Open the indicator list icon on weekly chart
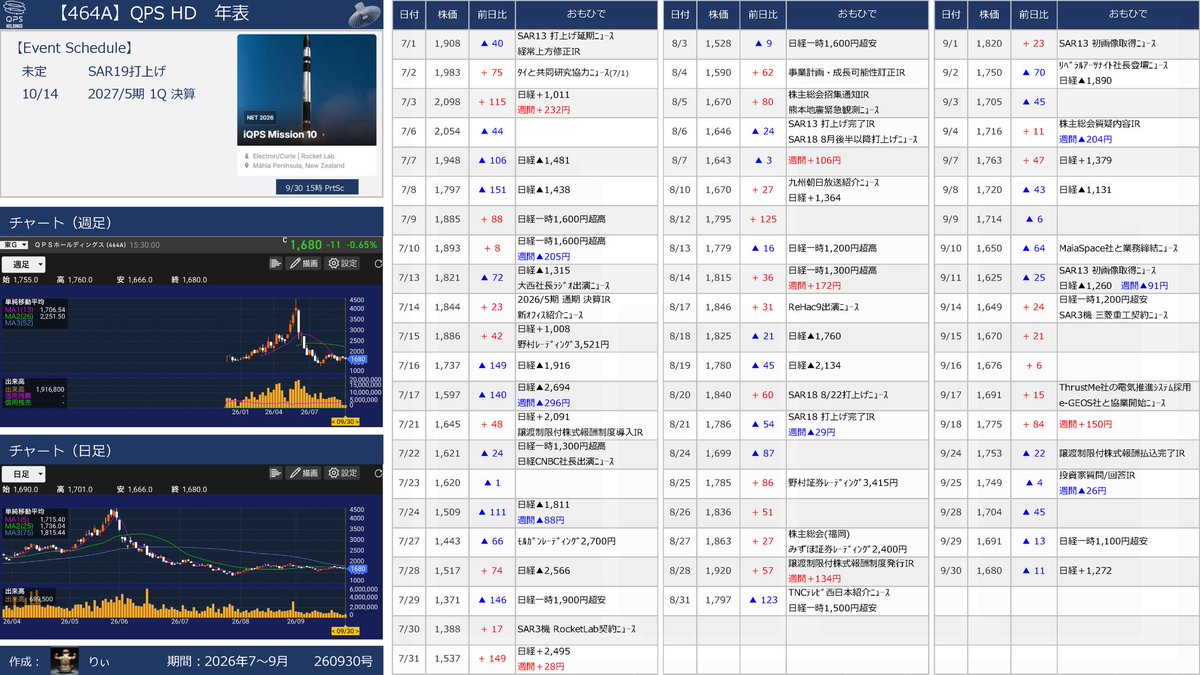The width and height of the screenshot is (1200, 675). [x=275, y=263]
